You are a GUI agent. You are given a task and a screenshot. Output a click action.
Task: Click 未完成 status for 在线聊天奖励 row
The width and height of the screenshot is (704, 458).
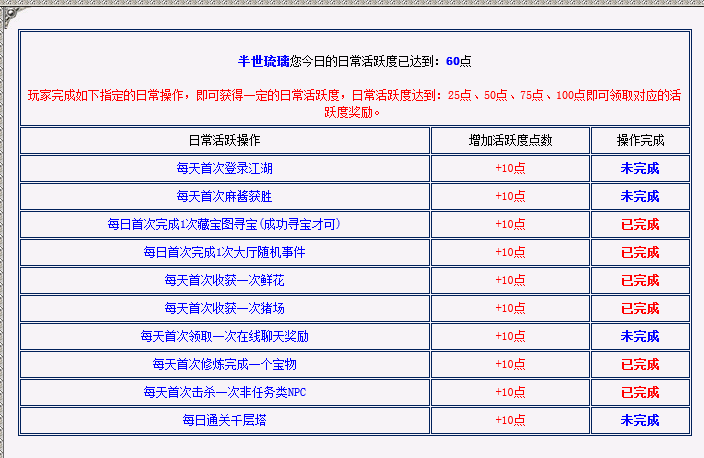[x=640, y=336]
